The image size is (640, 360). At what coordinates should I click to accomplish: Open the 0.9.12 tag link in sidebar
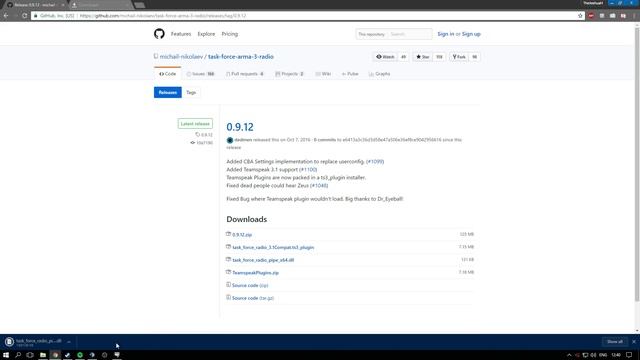click(x=204, y=135)
